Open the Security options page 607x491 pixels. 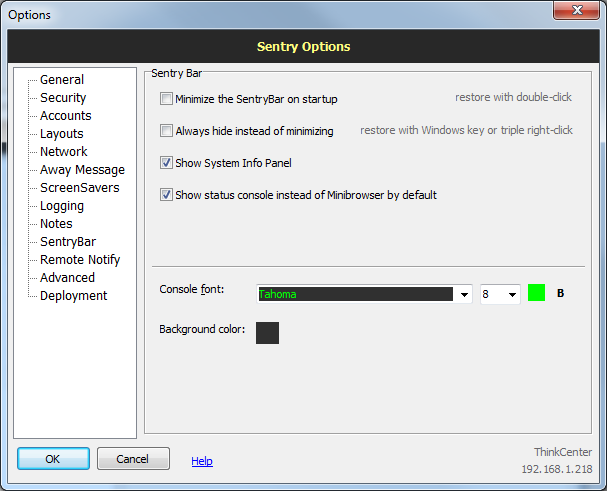coord(63,98)
